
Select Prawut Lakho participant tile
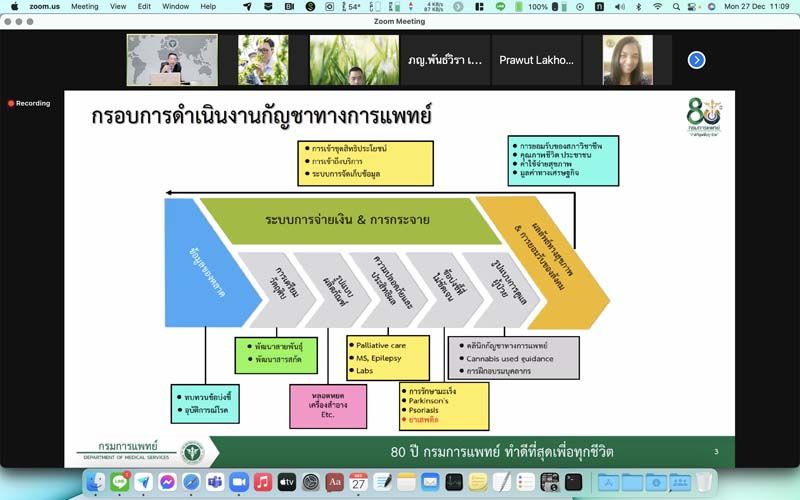534,60
